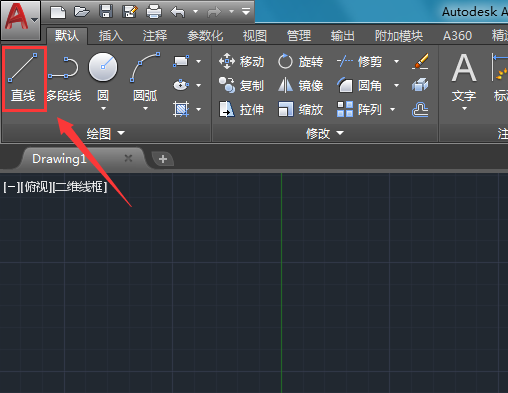
Task: Expand the Circle (圆) options dropdown
Action: point(103,109)
